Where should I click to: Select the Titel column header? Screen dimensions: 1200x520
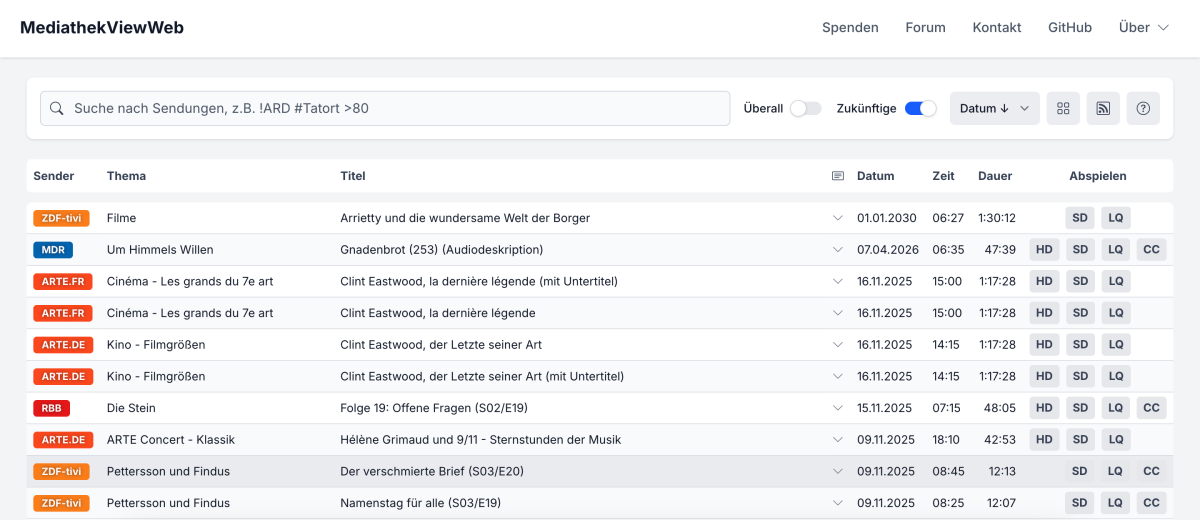pos(353,176)
